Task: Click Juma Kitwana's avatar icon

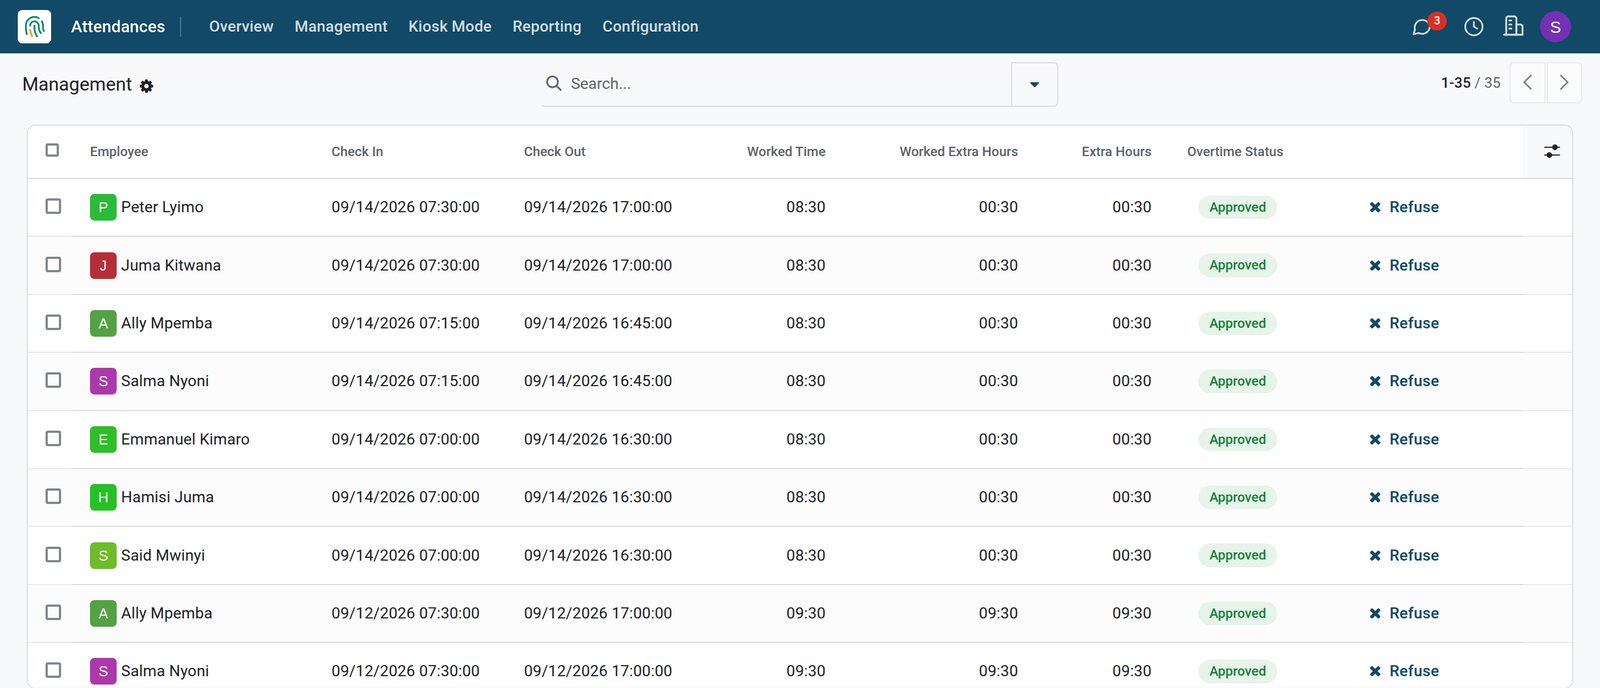Action: [x=103, y=265]
